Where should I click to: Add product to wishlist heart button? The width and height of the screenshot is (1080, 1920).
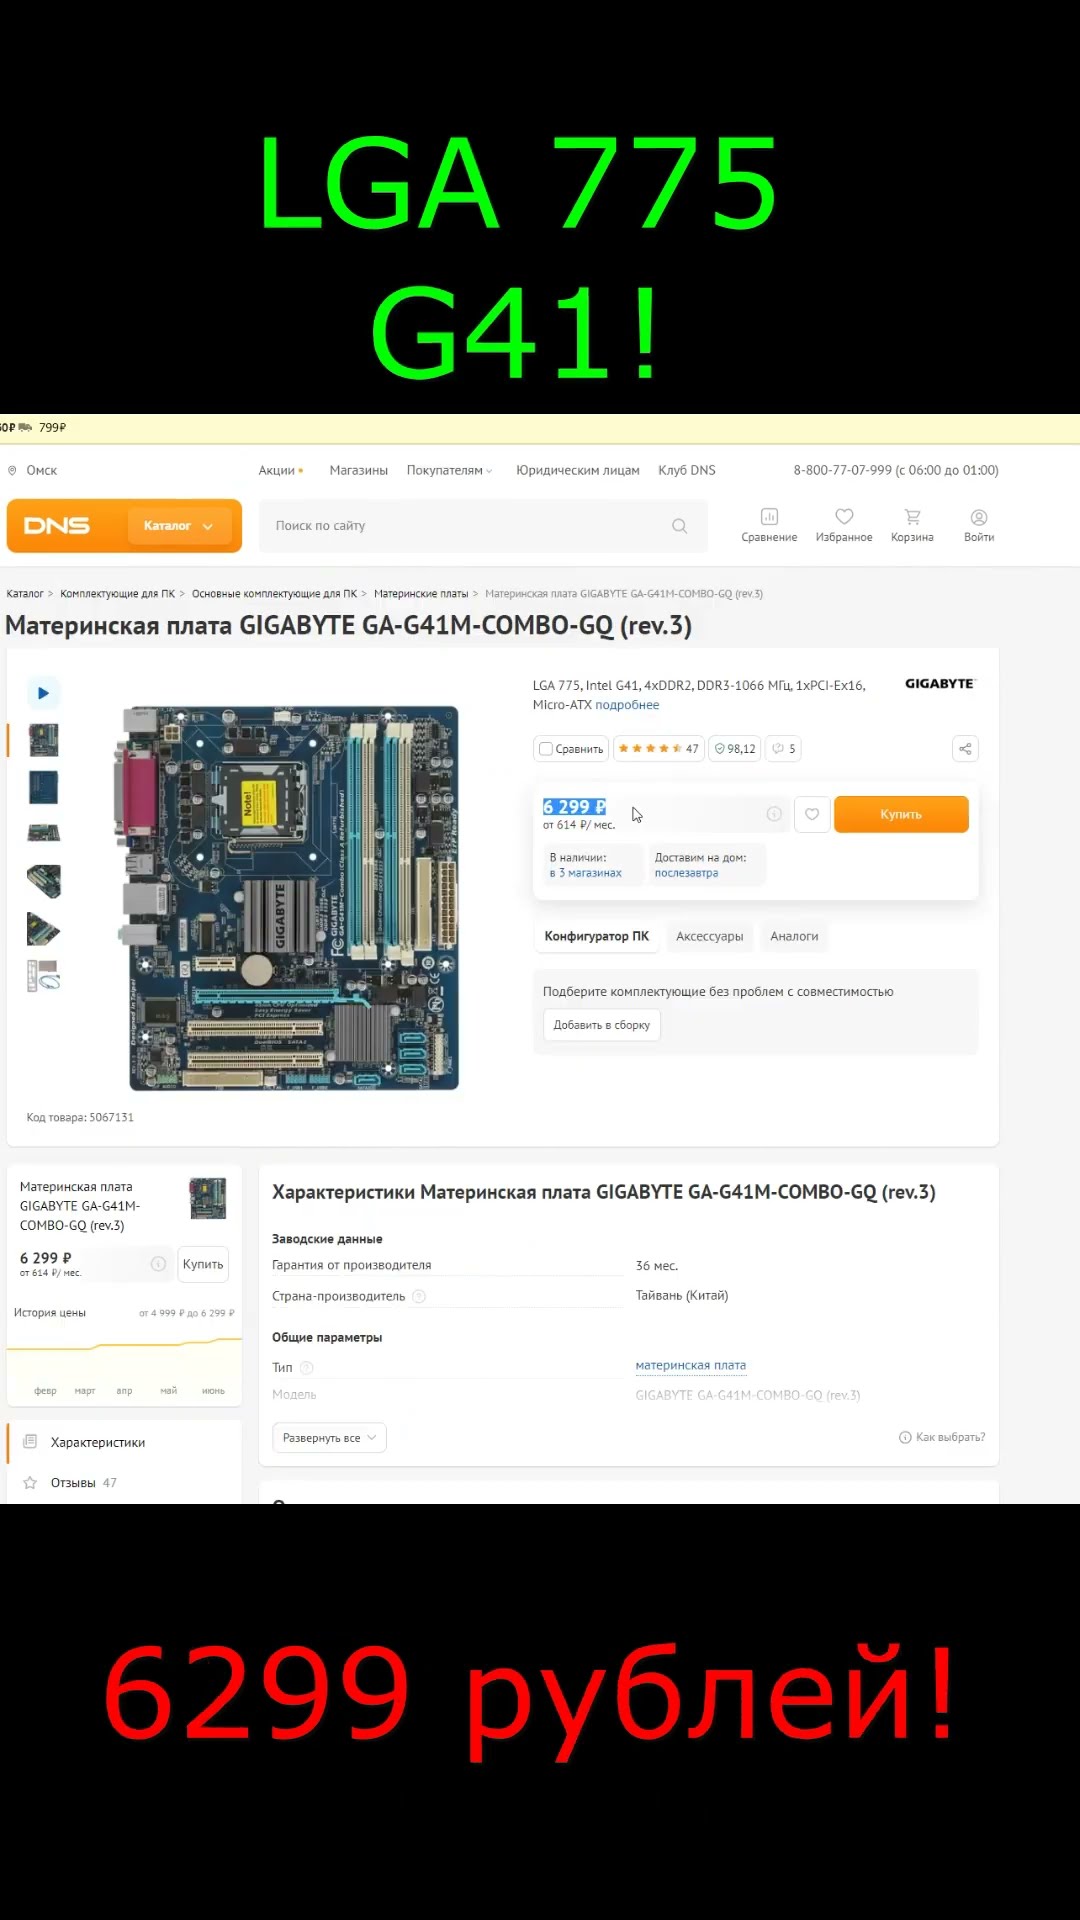coord(812,814)
